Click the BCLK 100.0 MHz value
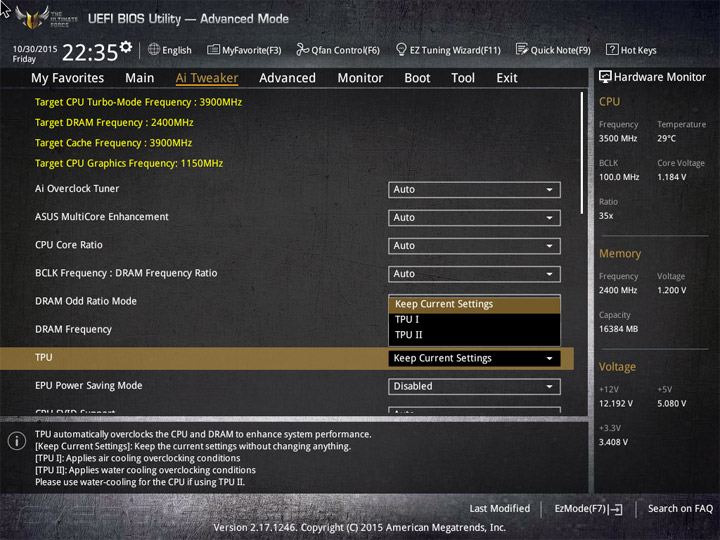This screenshot has width=720, height=540. (619, 177)
